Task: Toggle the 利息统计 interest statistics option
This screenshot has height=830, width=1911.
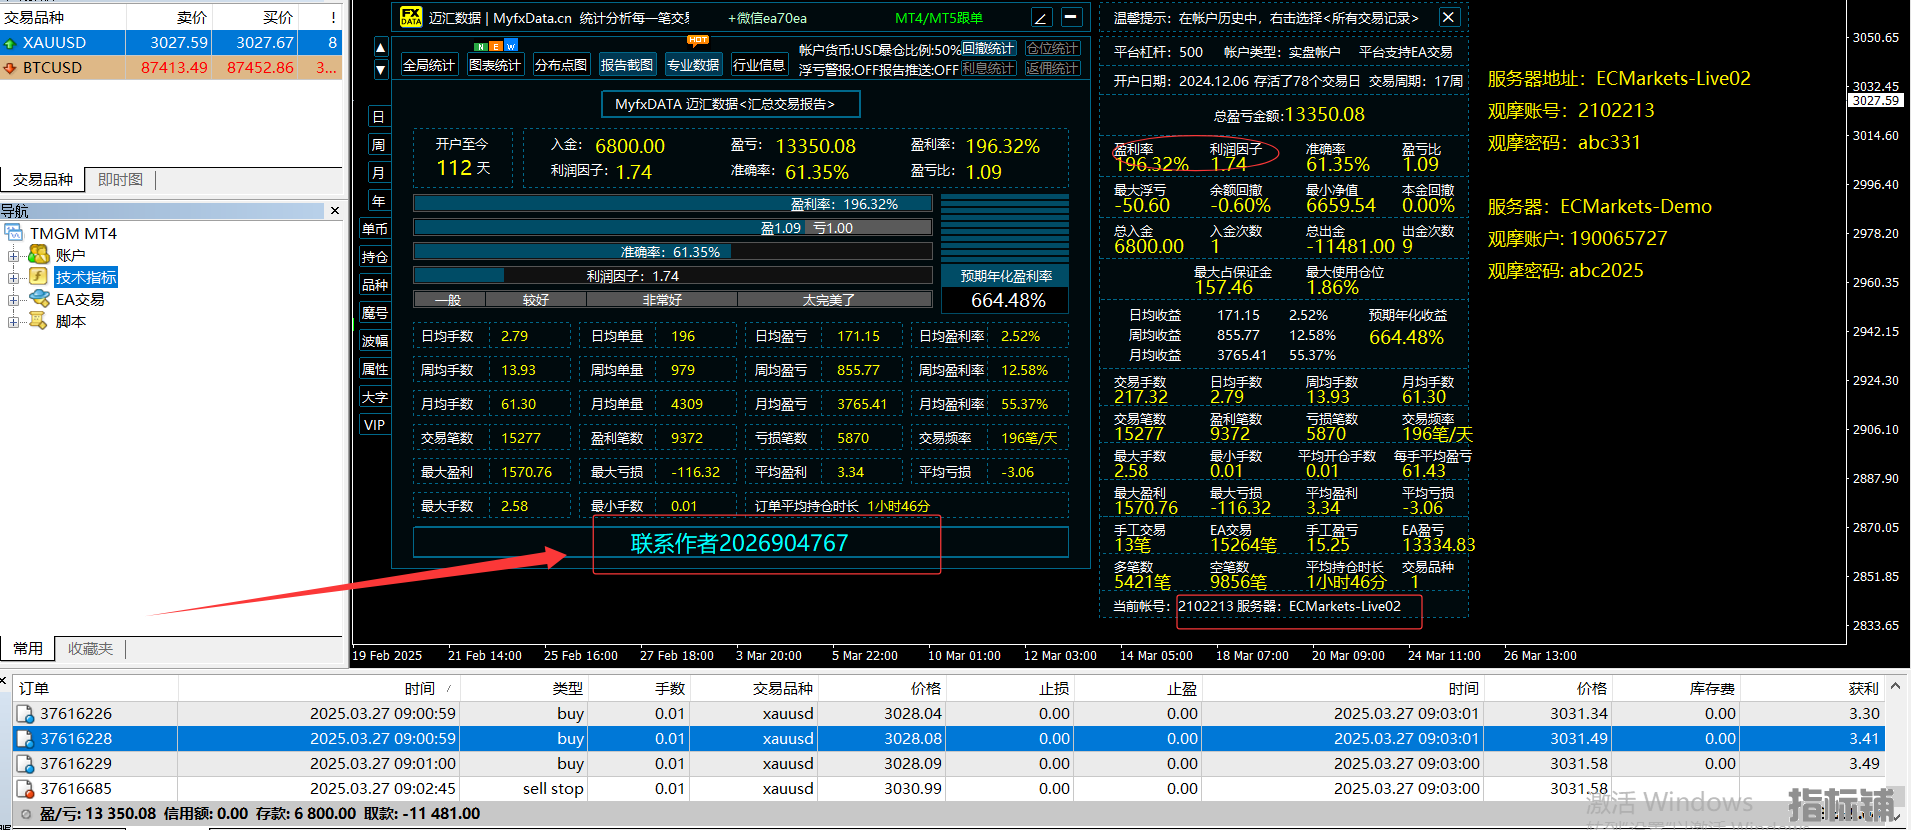Action: pos(988,68)
